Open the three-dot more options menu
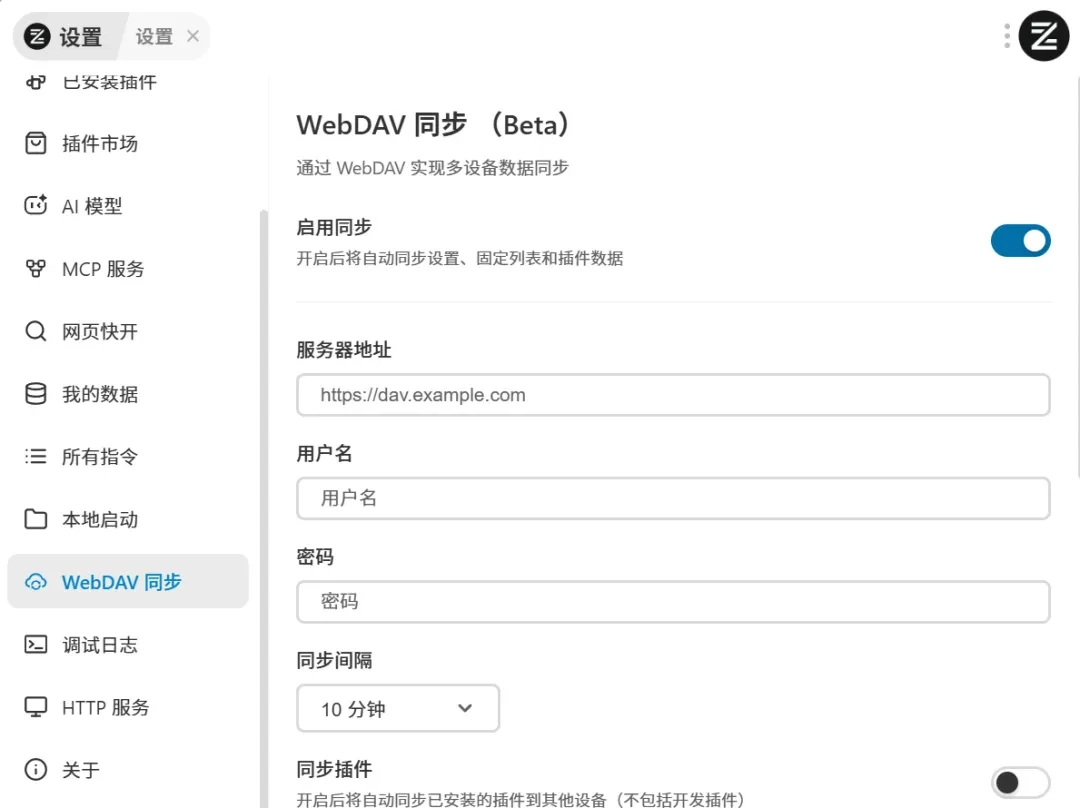The width and height of the screenshot is (1080, 808). pos(1007,36)
